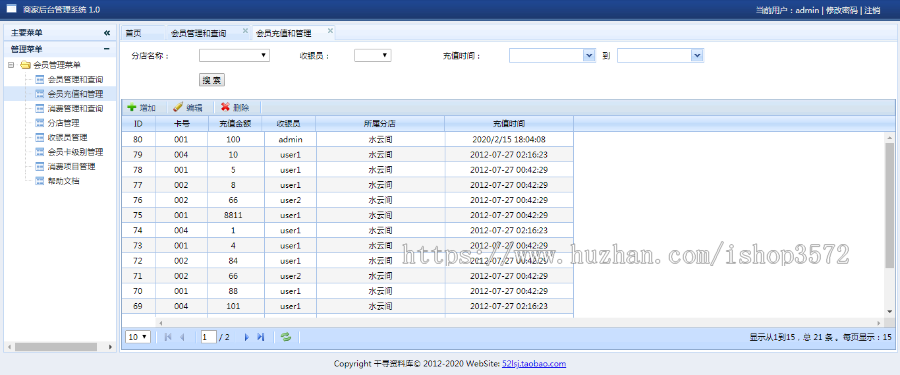Click the 修改密码 link

841,10
